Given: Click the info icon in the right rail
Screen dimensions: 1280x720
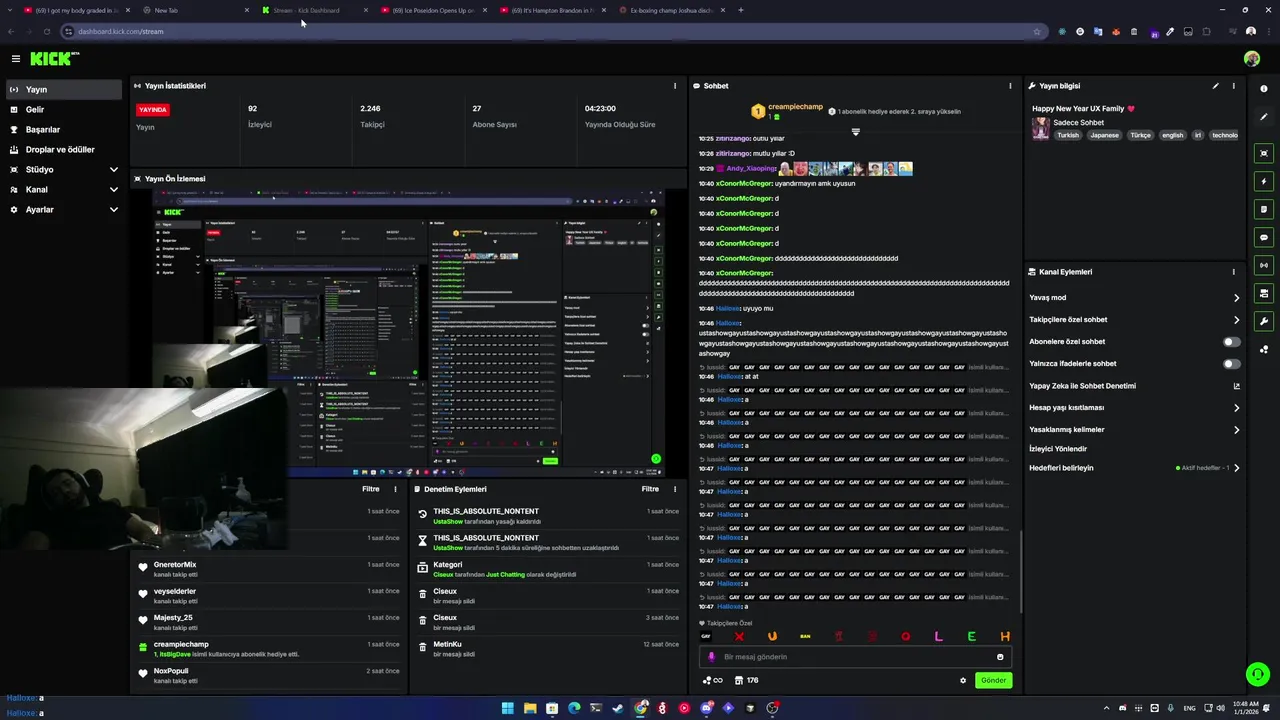Looking at the screenshot, I should (x=1264, y=89).
